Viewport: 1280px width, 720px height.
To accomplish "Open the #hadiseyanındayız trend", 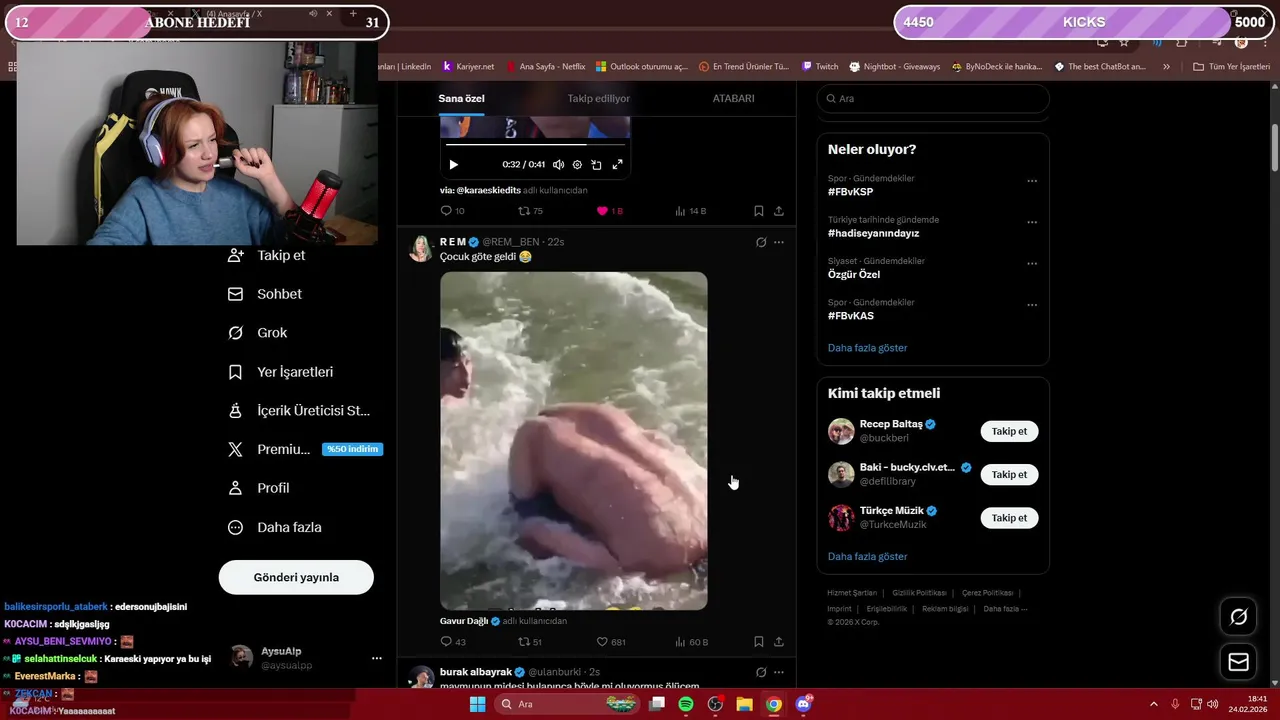I will tap(873, 233).
